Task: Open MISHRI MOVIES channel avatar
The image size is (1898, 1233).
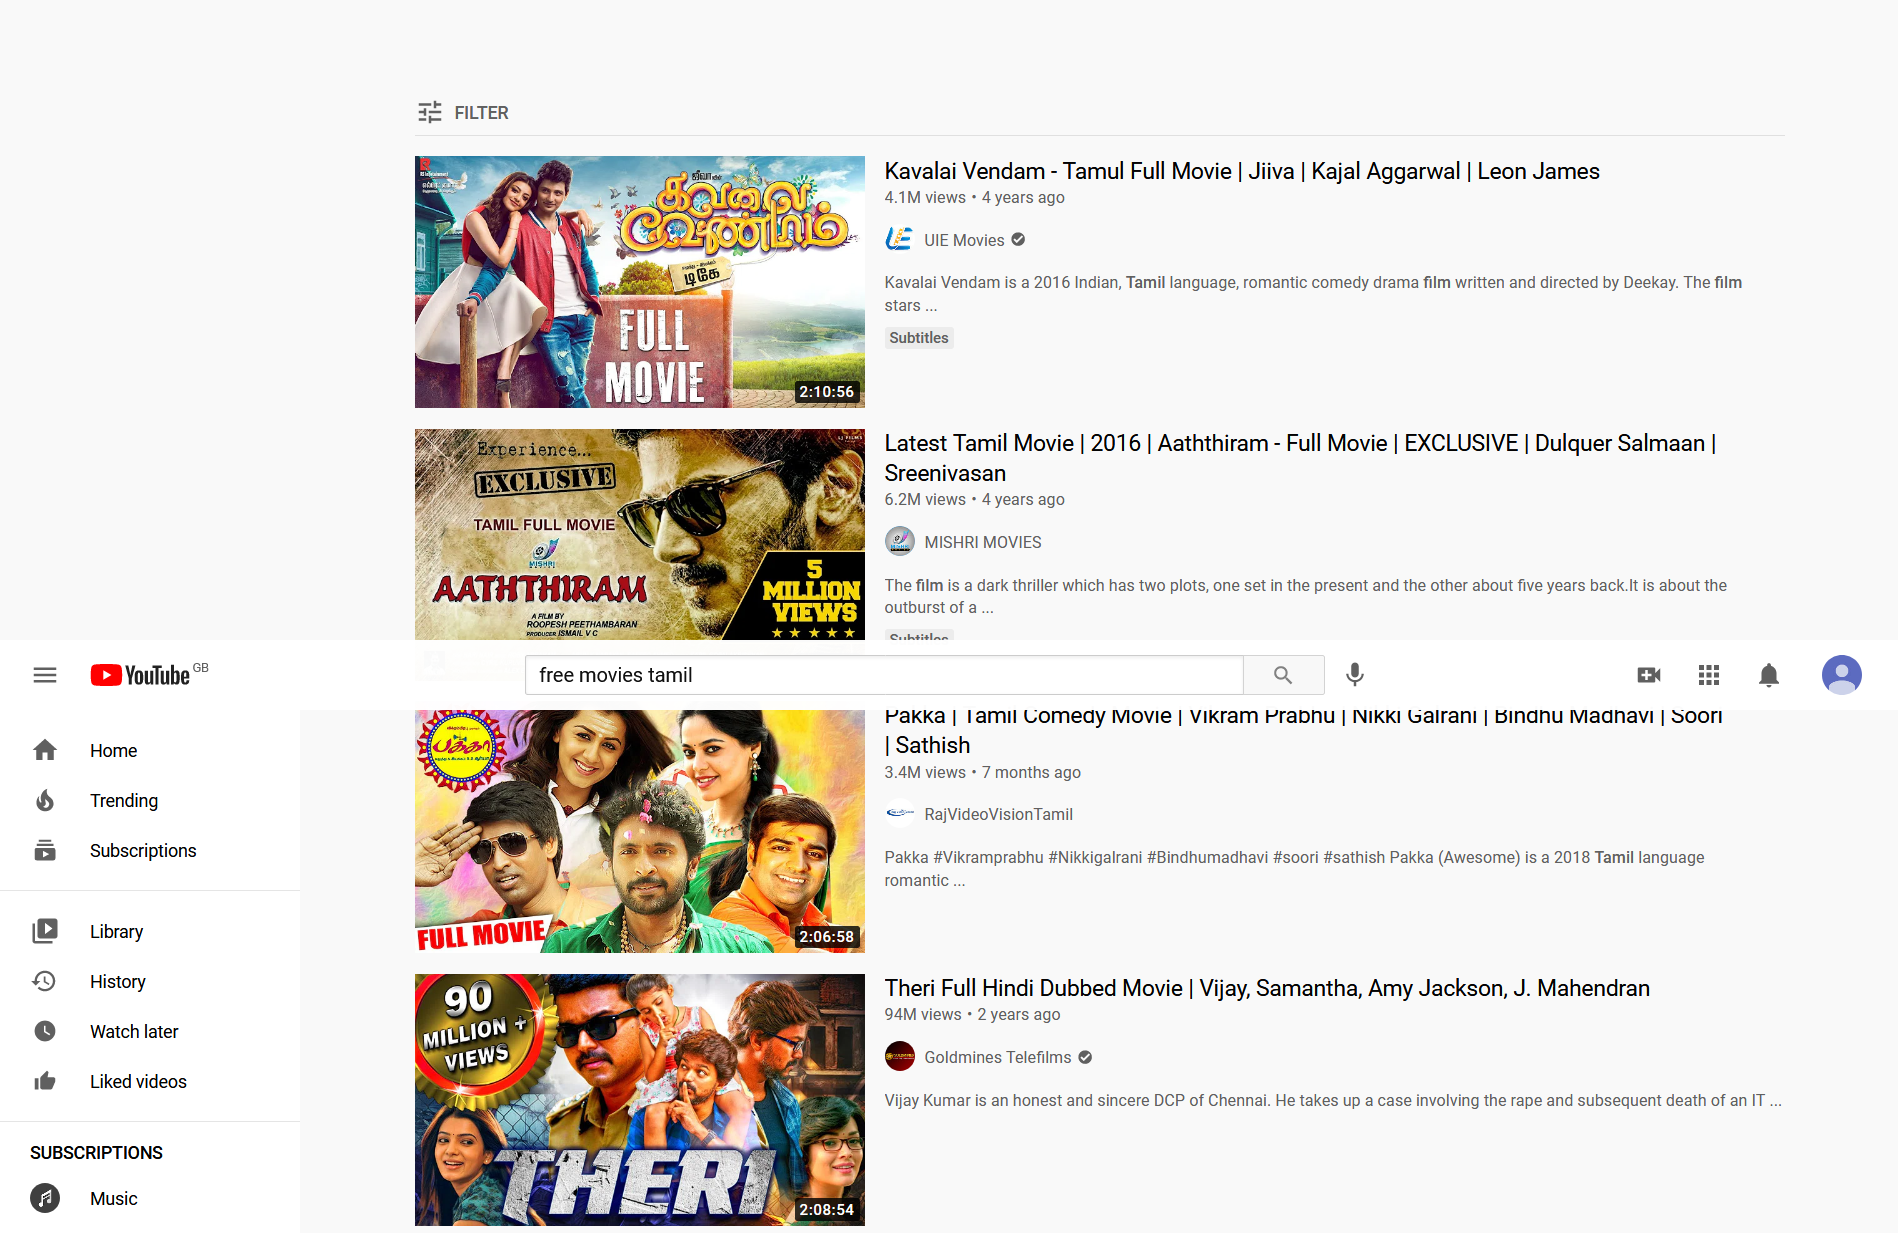Action: click(x=900, y=542)
